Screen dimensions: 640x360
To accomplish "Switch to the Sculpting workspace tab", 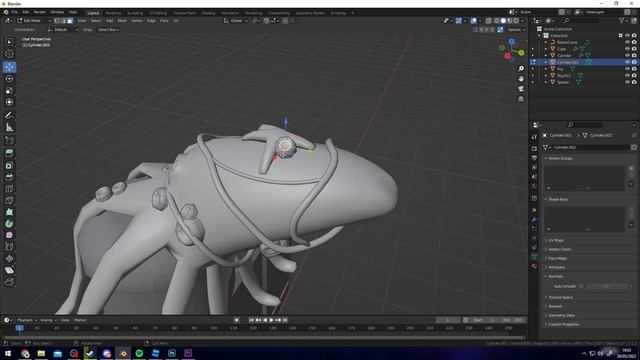I will pyautogui.click(x=135, y=13).
